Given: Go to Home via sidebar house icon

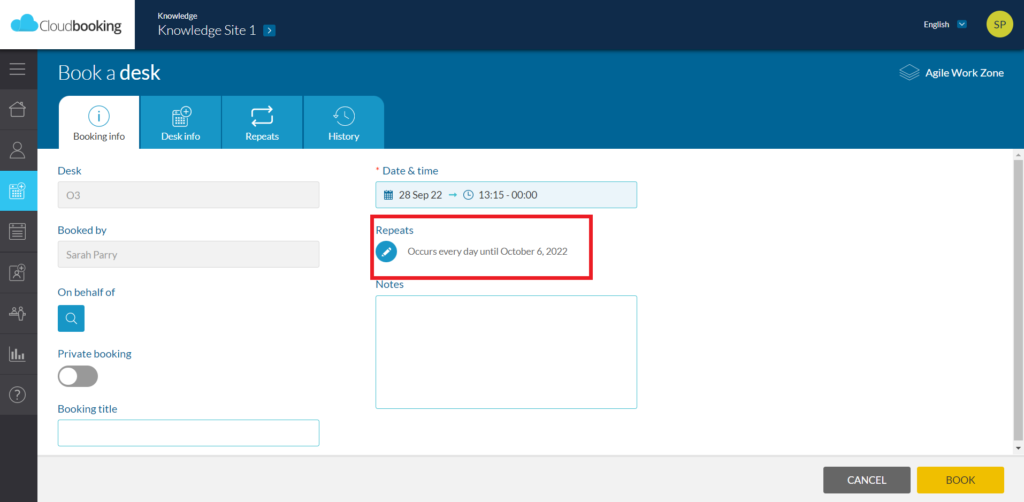Looking at the screenshot, I should [18, 109].
